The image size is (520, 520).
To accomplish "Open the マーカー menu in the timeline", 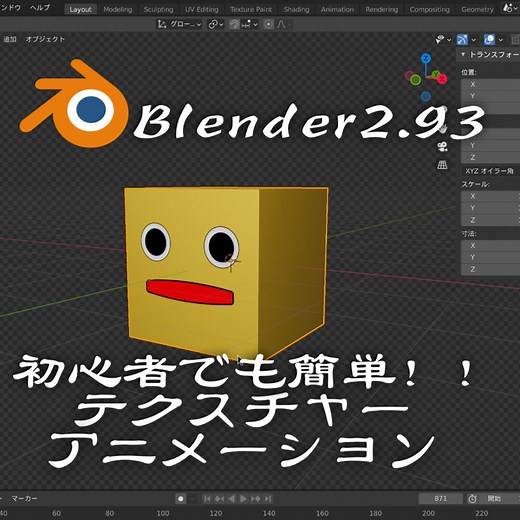I will point(24,499).
